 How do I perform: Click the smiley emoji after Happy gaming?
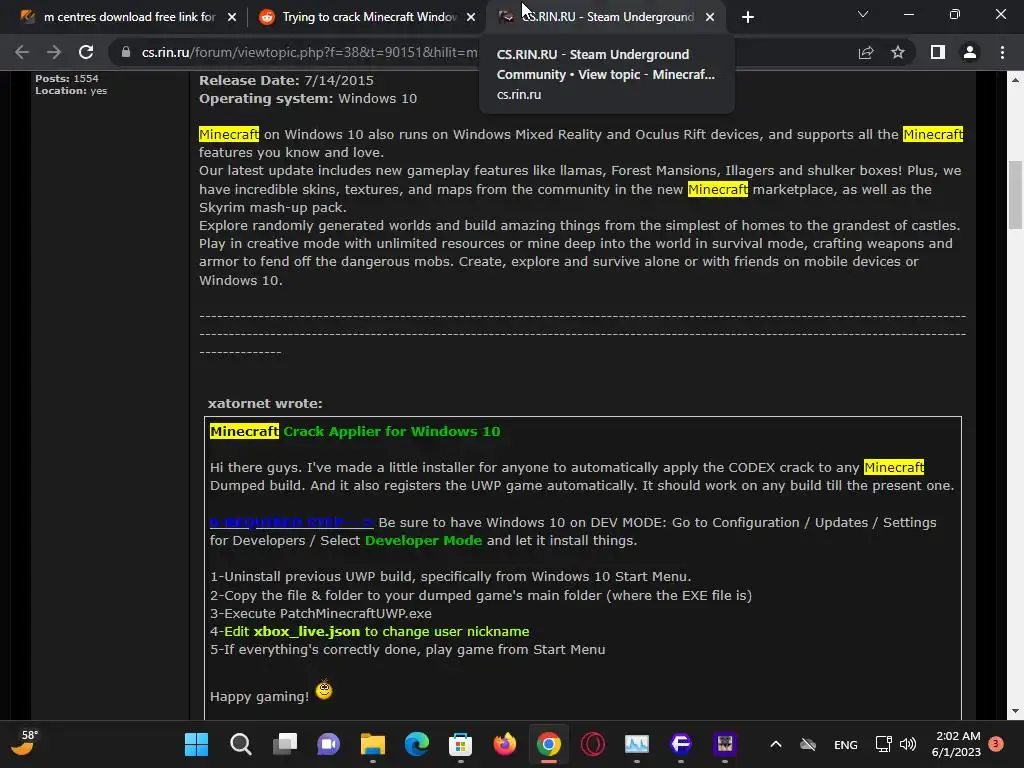[x=324, y=690]
